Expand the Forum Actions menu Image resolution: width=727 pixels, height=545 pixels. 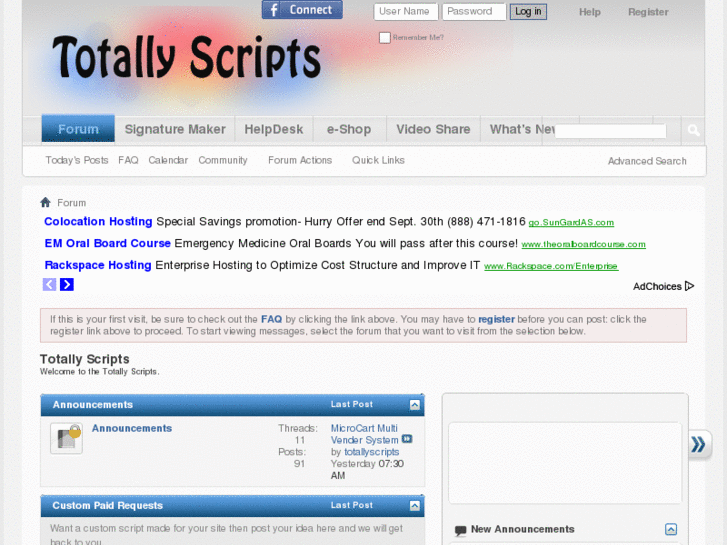[300, 160]
